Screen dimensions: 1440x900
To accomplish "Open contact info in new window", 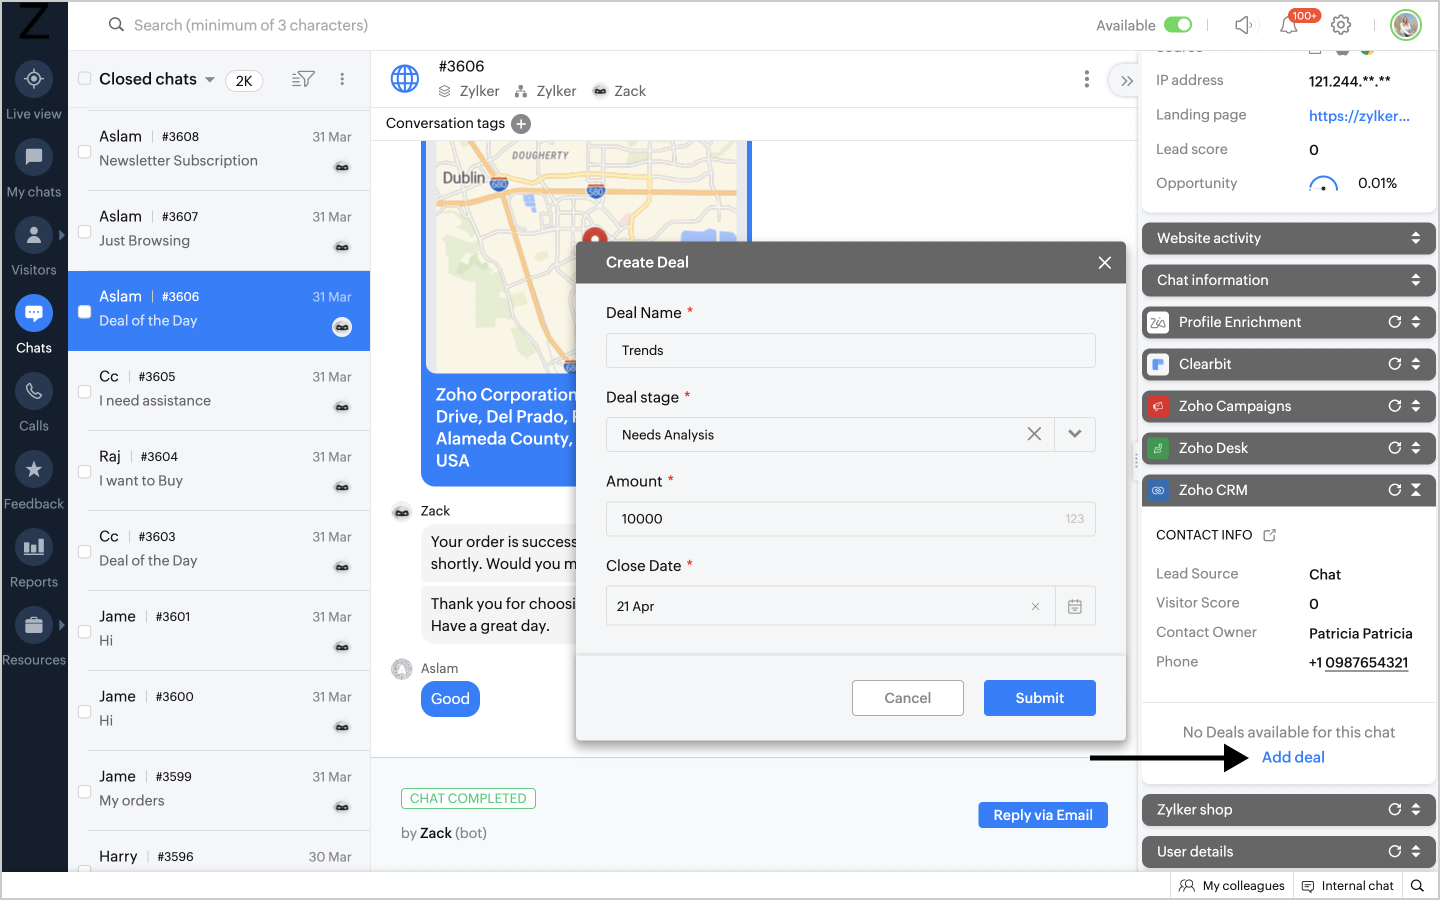I will 1270,535.
